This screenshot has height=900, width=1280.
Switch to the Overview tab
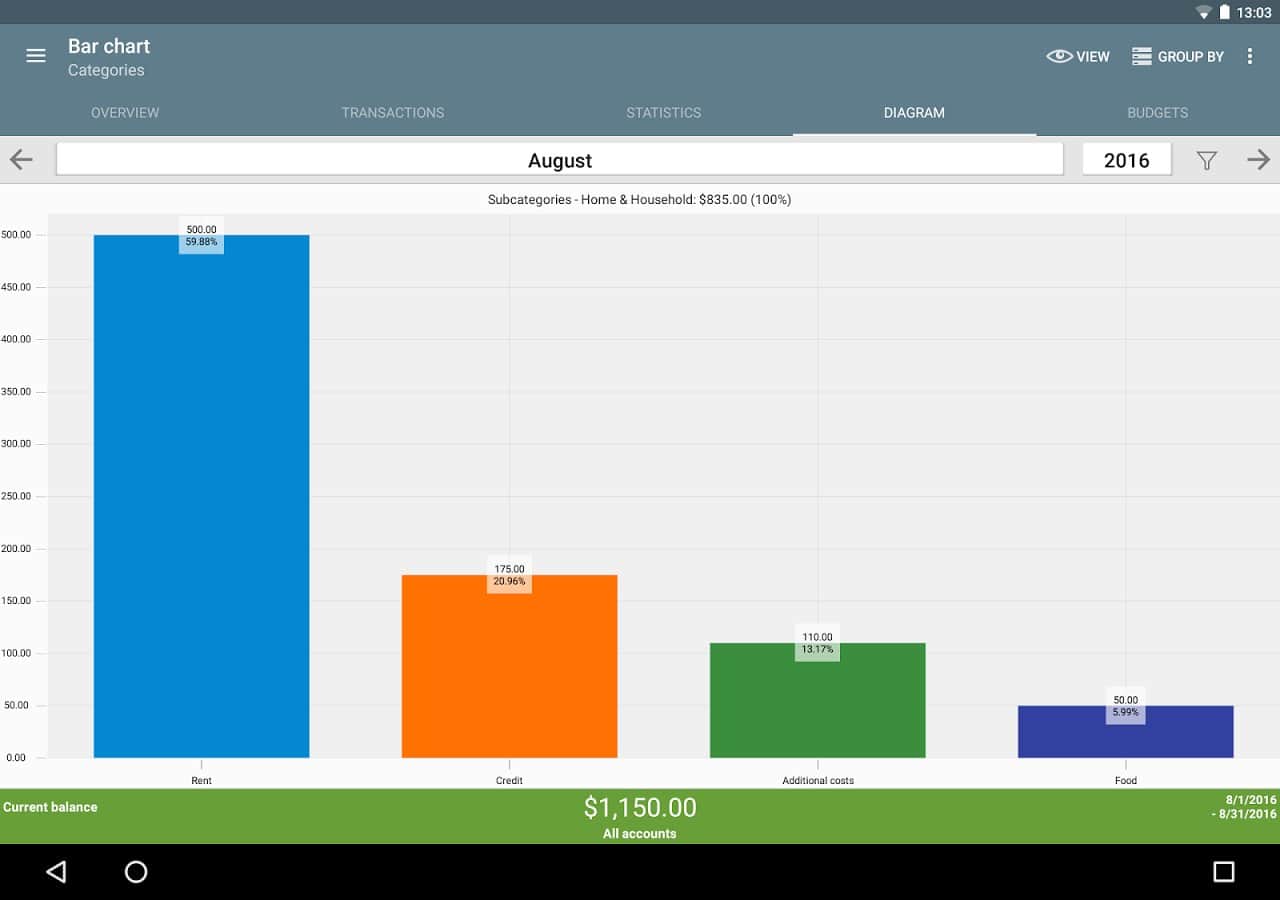125,113
